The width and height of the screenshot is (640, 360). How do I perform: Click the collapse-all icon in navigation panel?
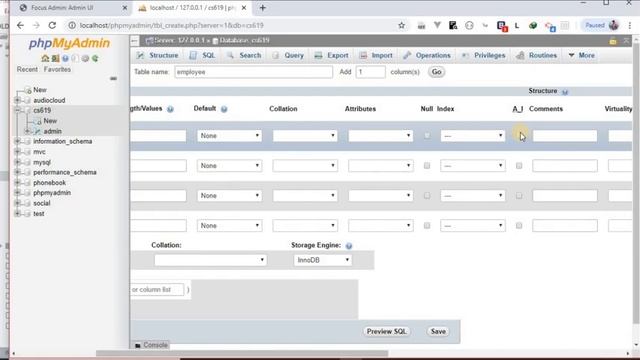[113, 78]
